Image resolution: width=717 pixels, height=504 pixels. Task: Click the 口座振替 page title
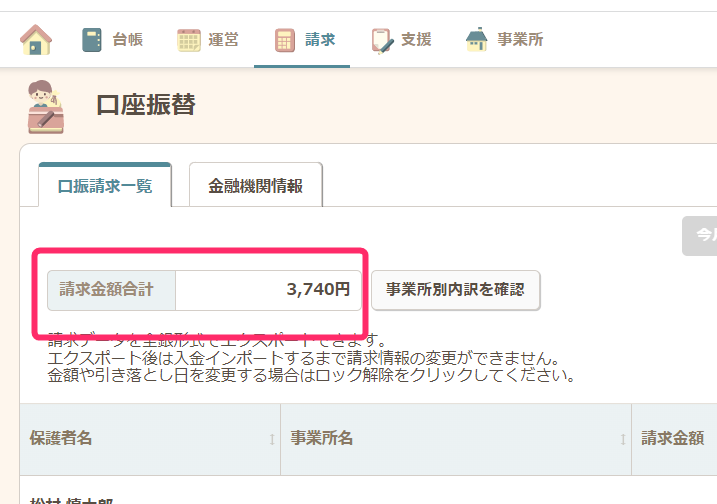pyautogui.click(x=145, y=104)
